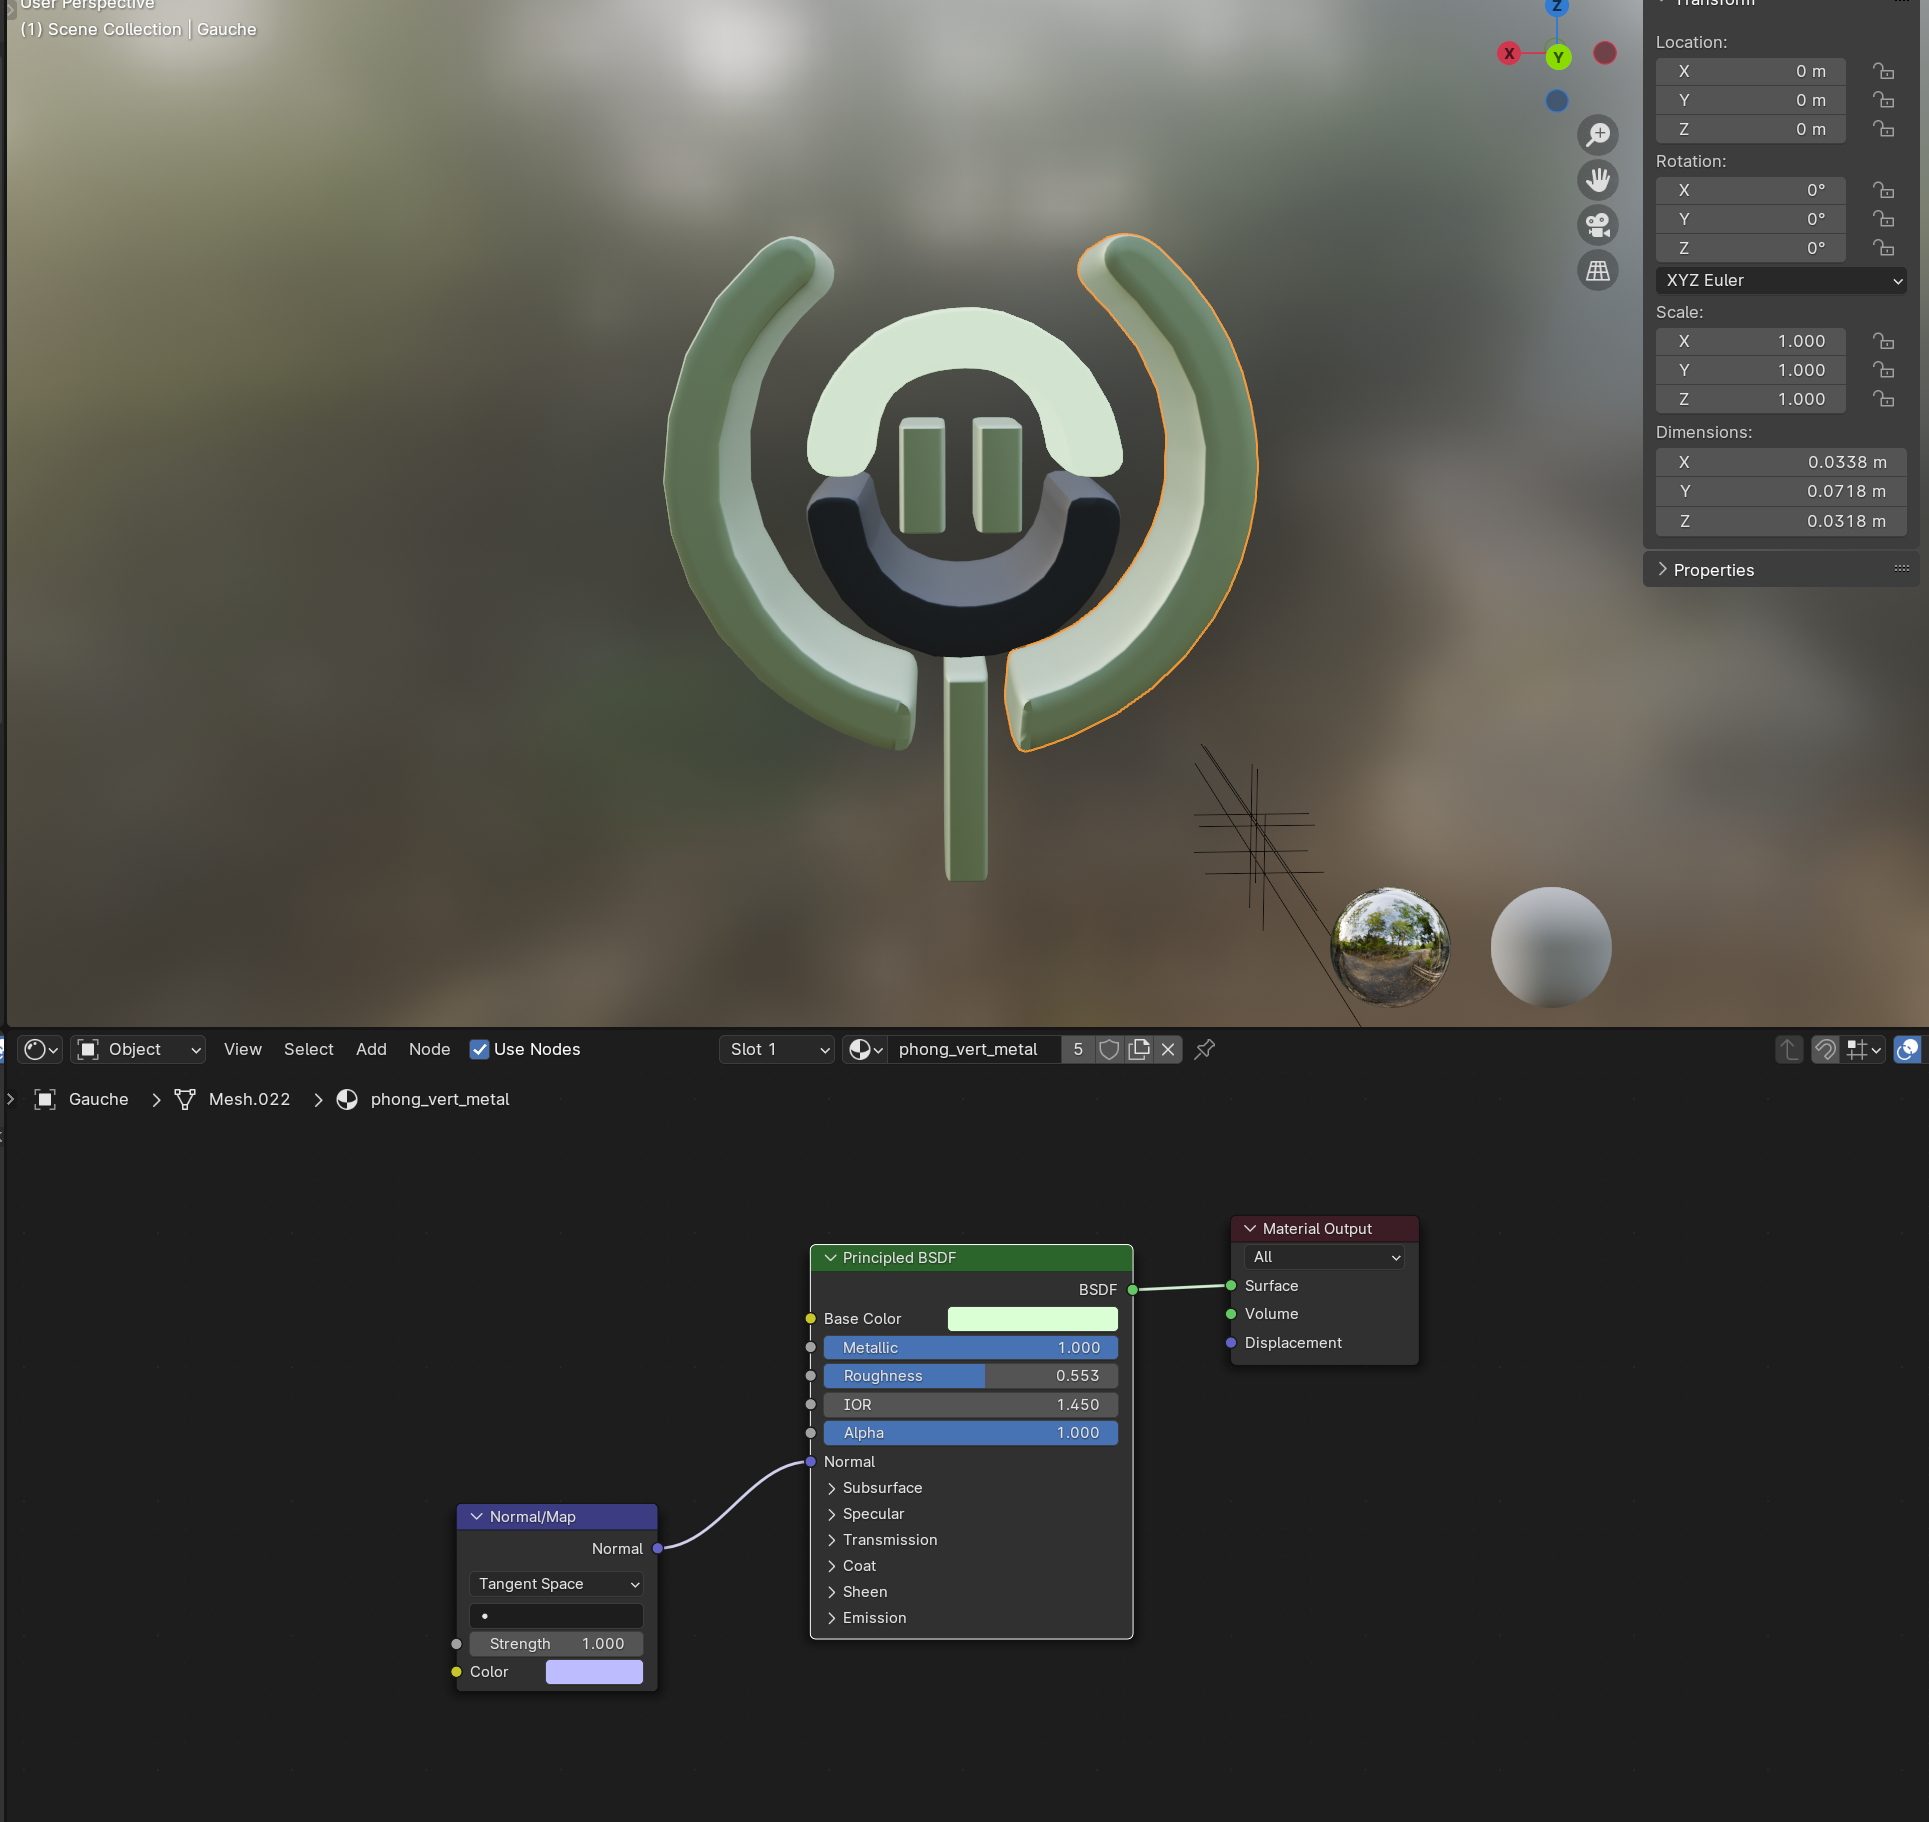The image size is (1929, 1822).
Task: Click the Normal Map Color swatch
Action: pos(594,1672)
